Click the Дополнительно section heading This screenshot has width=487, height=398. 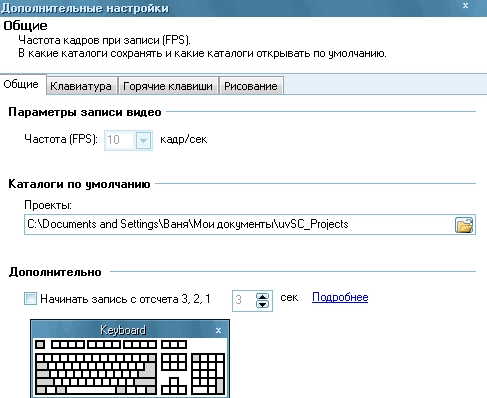[x=55, y=272]
